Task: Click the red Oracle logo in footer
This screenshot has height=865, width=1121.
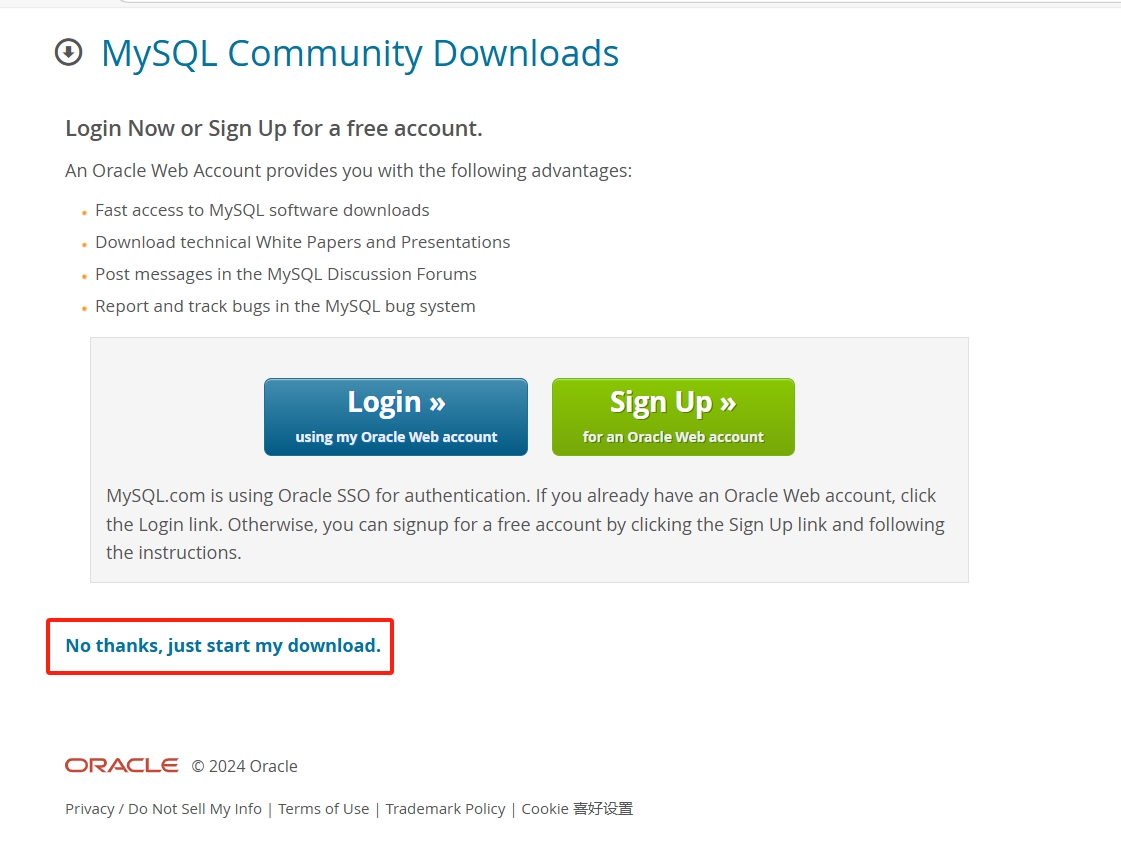Action: point(121,766)
